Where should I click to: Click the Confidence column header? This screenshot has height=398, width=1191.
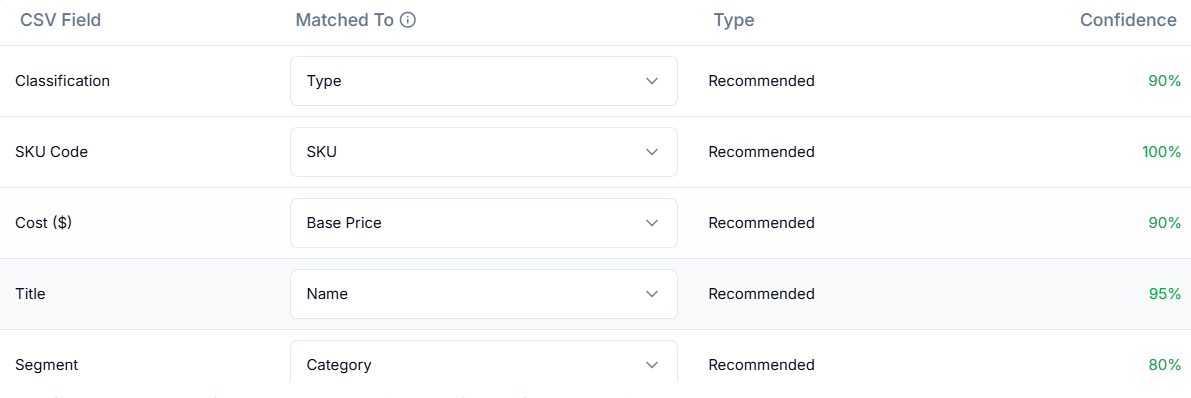1128,21
